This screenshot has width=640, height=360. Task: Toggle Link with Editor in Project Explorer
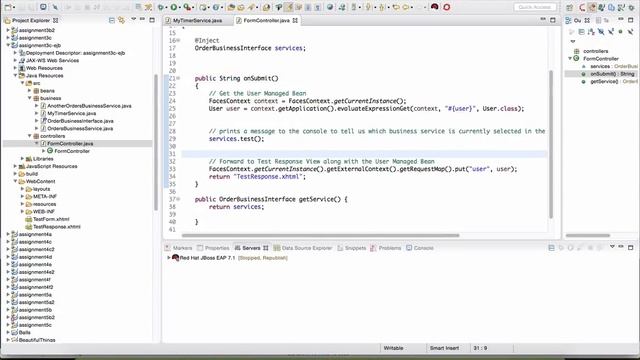[x=121, y=20]
